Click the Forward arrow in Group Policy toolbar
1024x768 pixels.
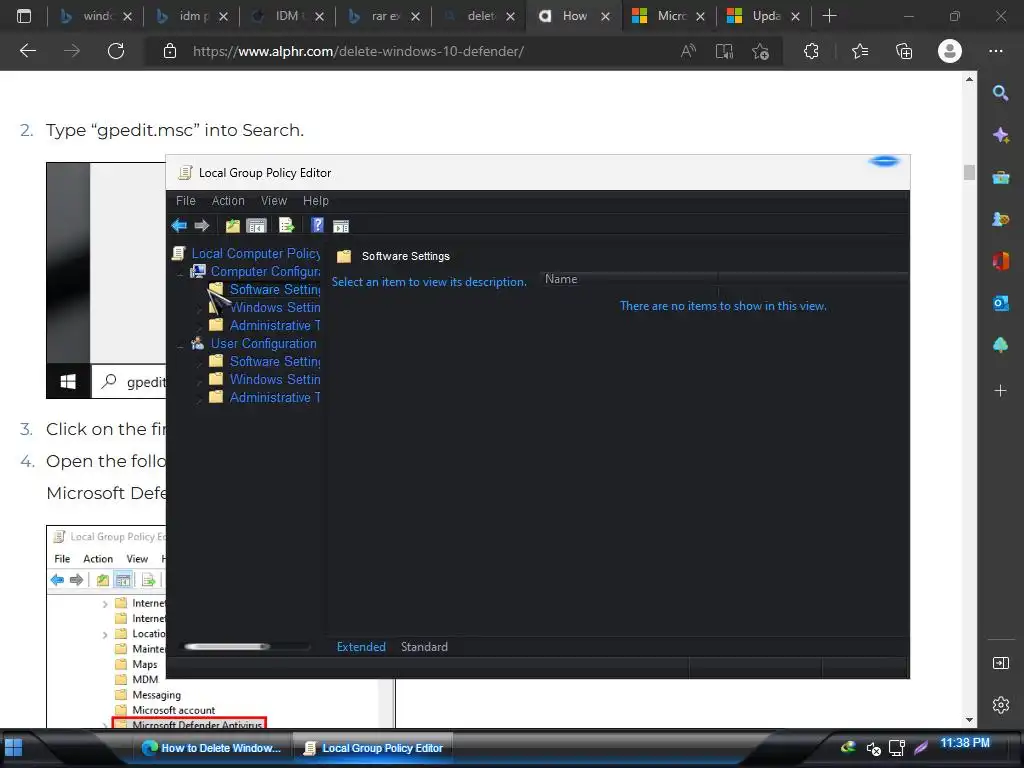pyautogui.click(x=202, y=226)
